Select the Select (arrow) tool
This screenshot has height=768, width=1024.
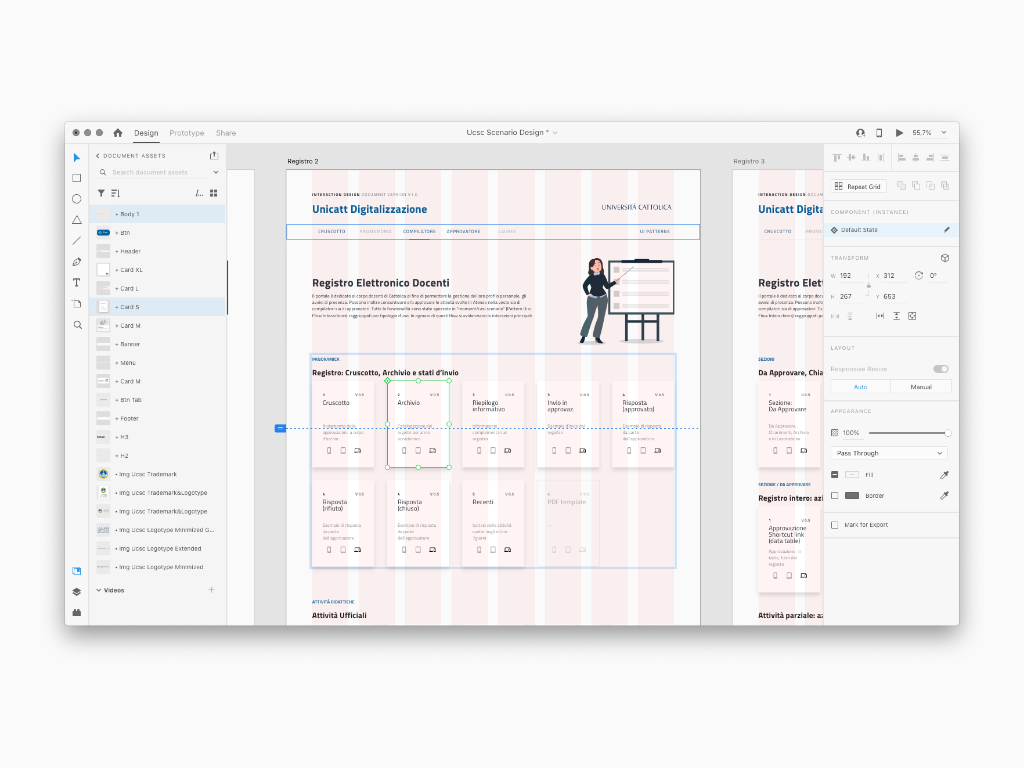tap(76, 157)
